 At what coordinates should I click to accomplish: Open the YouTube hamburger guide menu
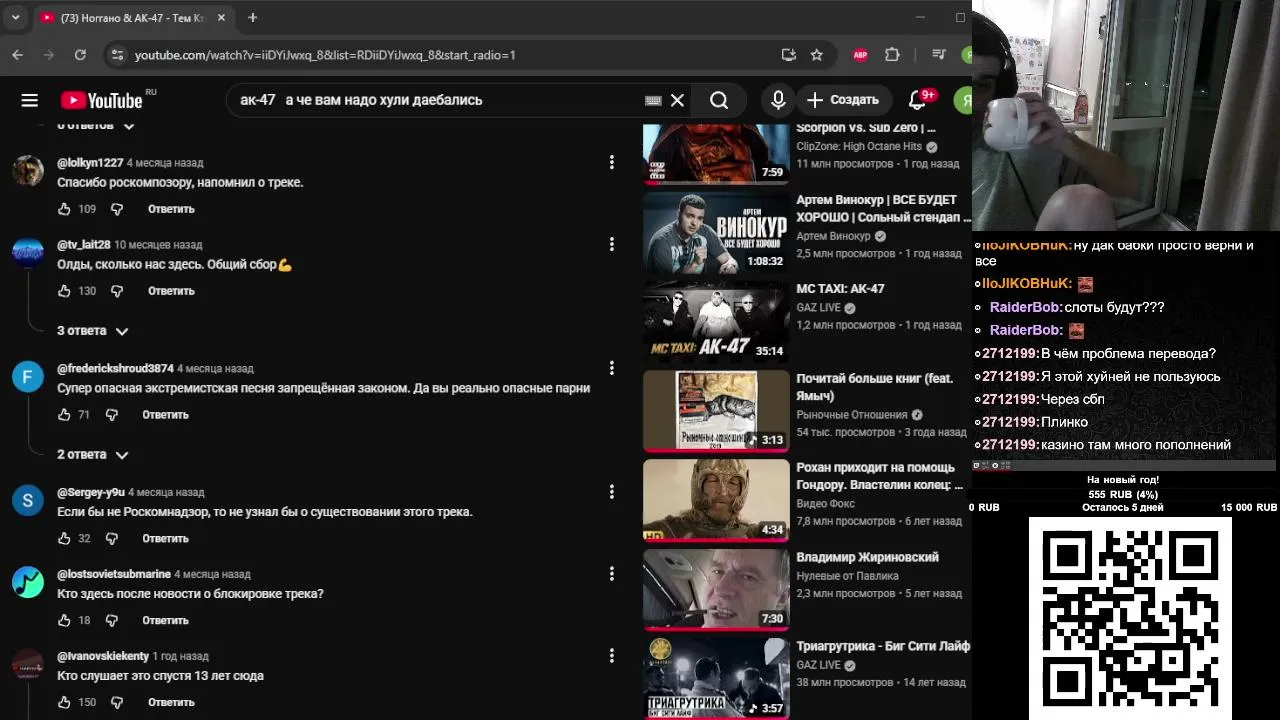click(x=30, y=100)
